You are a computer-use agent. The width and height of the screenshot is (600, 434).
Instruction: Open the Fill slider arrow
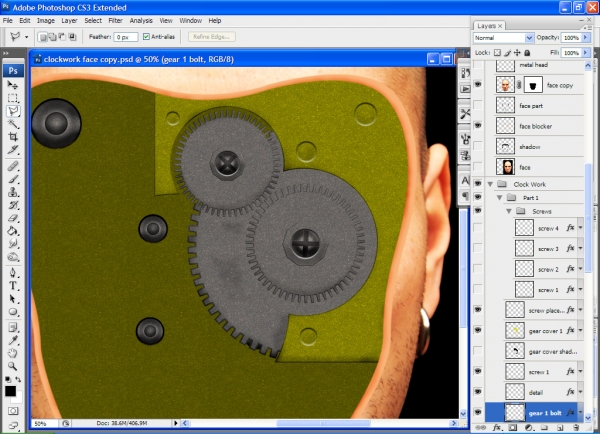click(x=585, y=52)
